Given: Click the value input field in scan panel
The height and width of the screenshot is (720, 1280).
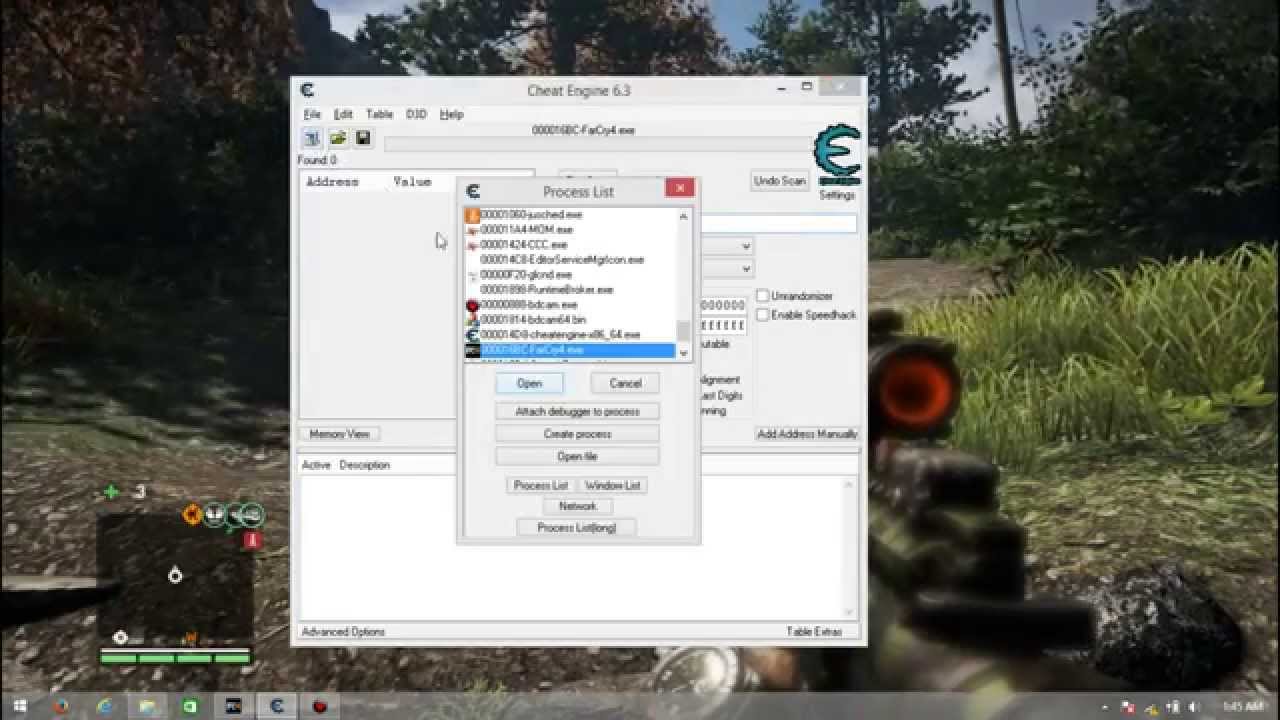Looking at the screenshot, I should pyautogui.click(x=778, y=223).
